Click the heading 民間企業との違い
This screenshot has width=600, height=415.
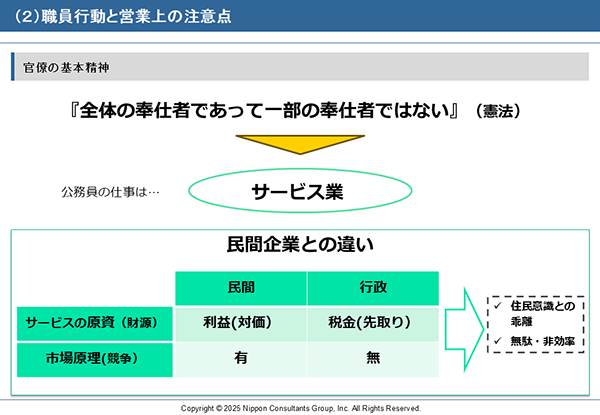coord(300,244)
